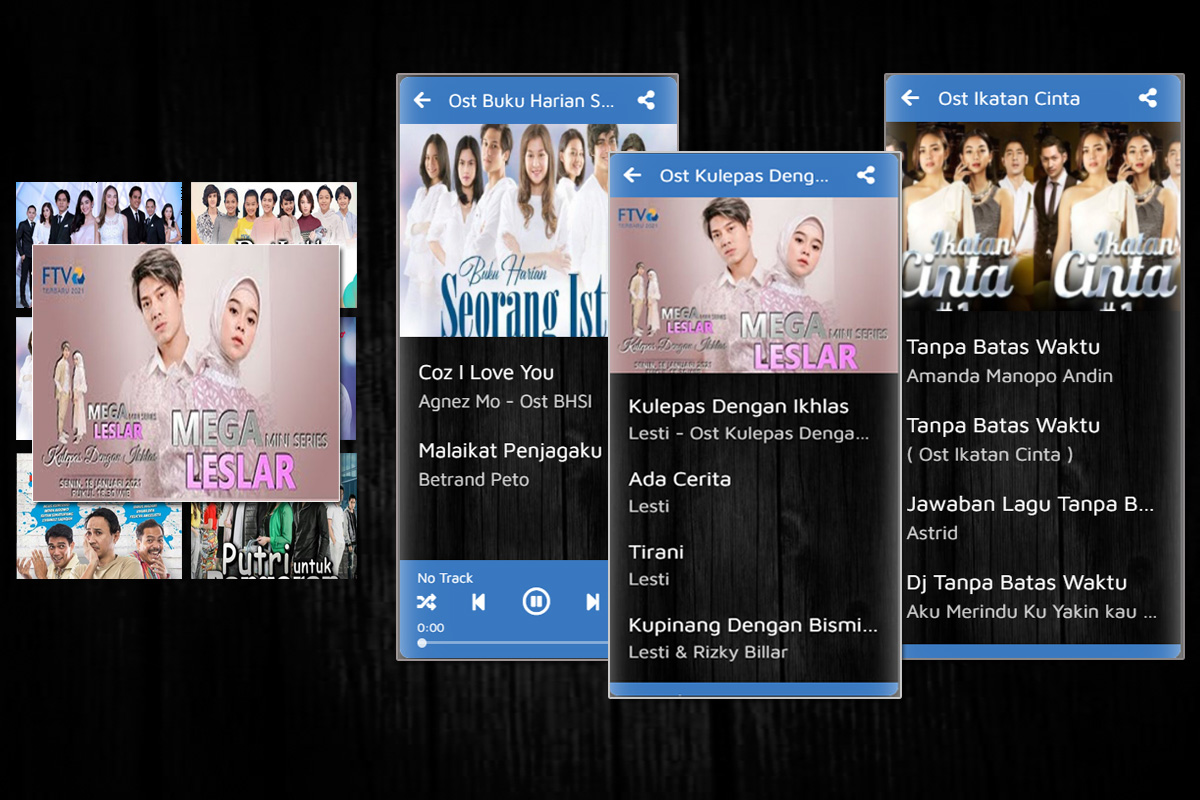The image size is (1200, 800).
Task: Click the No Track label
Action: tap(445, 578)
